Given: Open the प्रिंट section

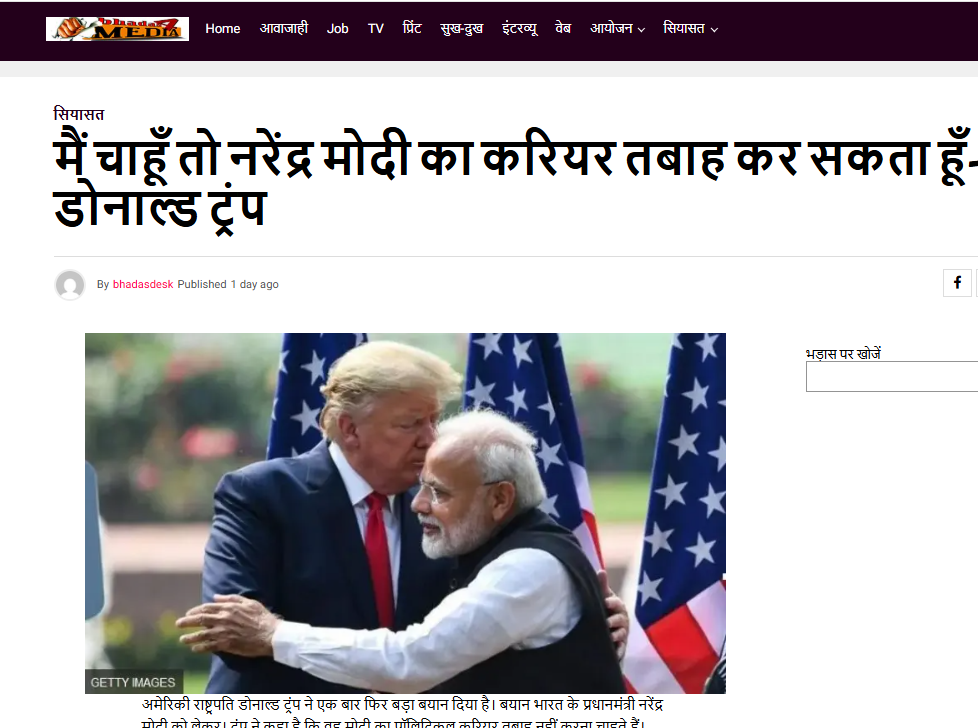Looking at the screenshot, I should click(412, 29).
